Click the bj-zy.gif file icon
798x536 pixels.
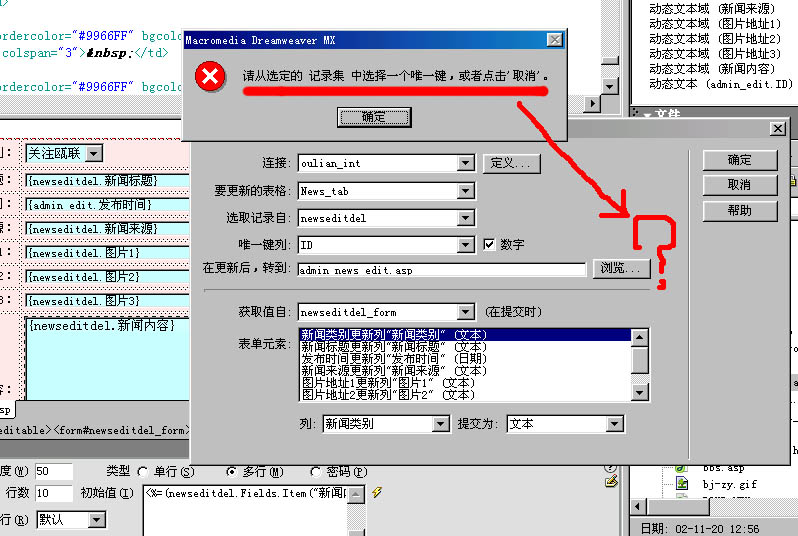[681, 484]
